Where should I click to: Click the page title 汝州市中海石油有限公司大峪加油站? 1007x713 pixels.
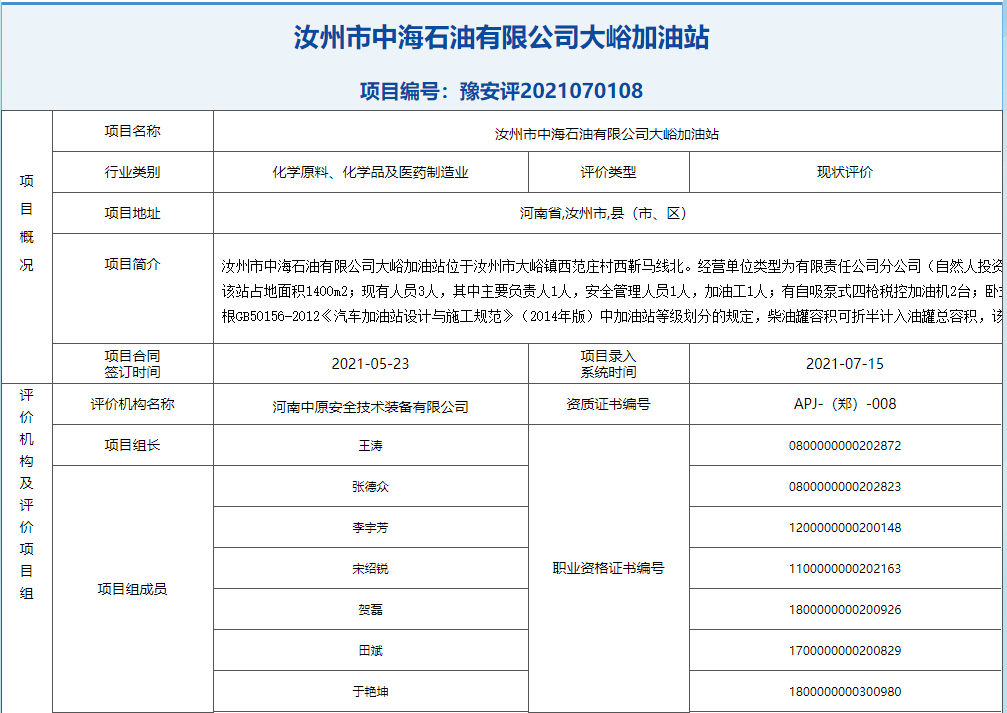[x=502, y=39]
